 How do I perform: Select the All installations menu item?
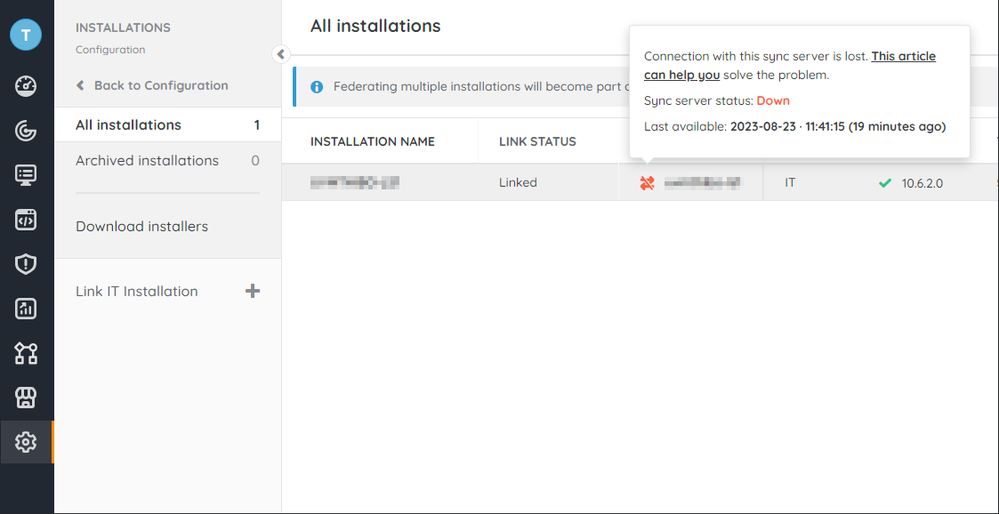pyautogui.click(x=128, y=125)
